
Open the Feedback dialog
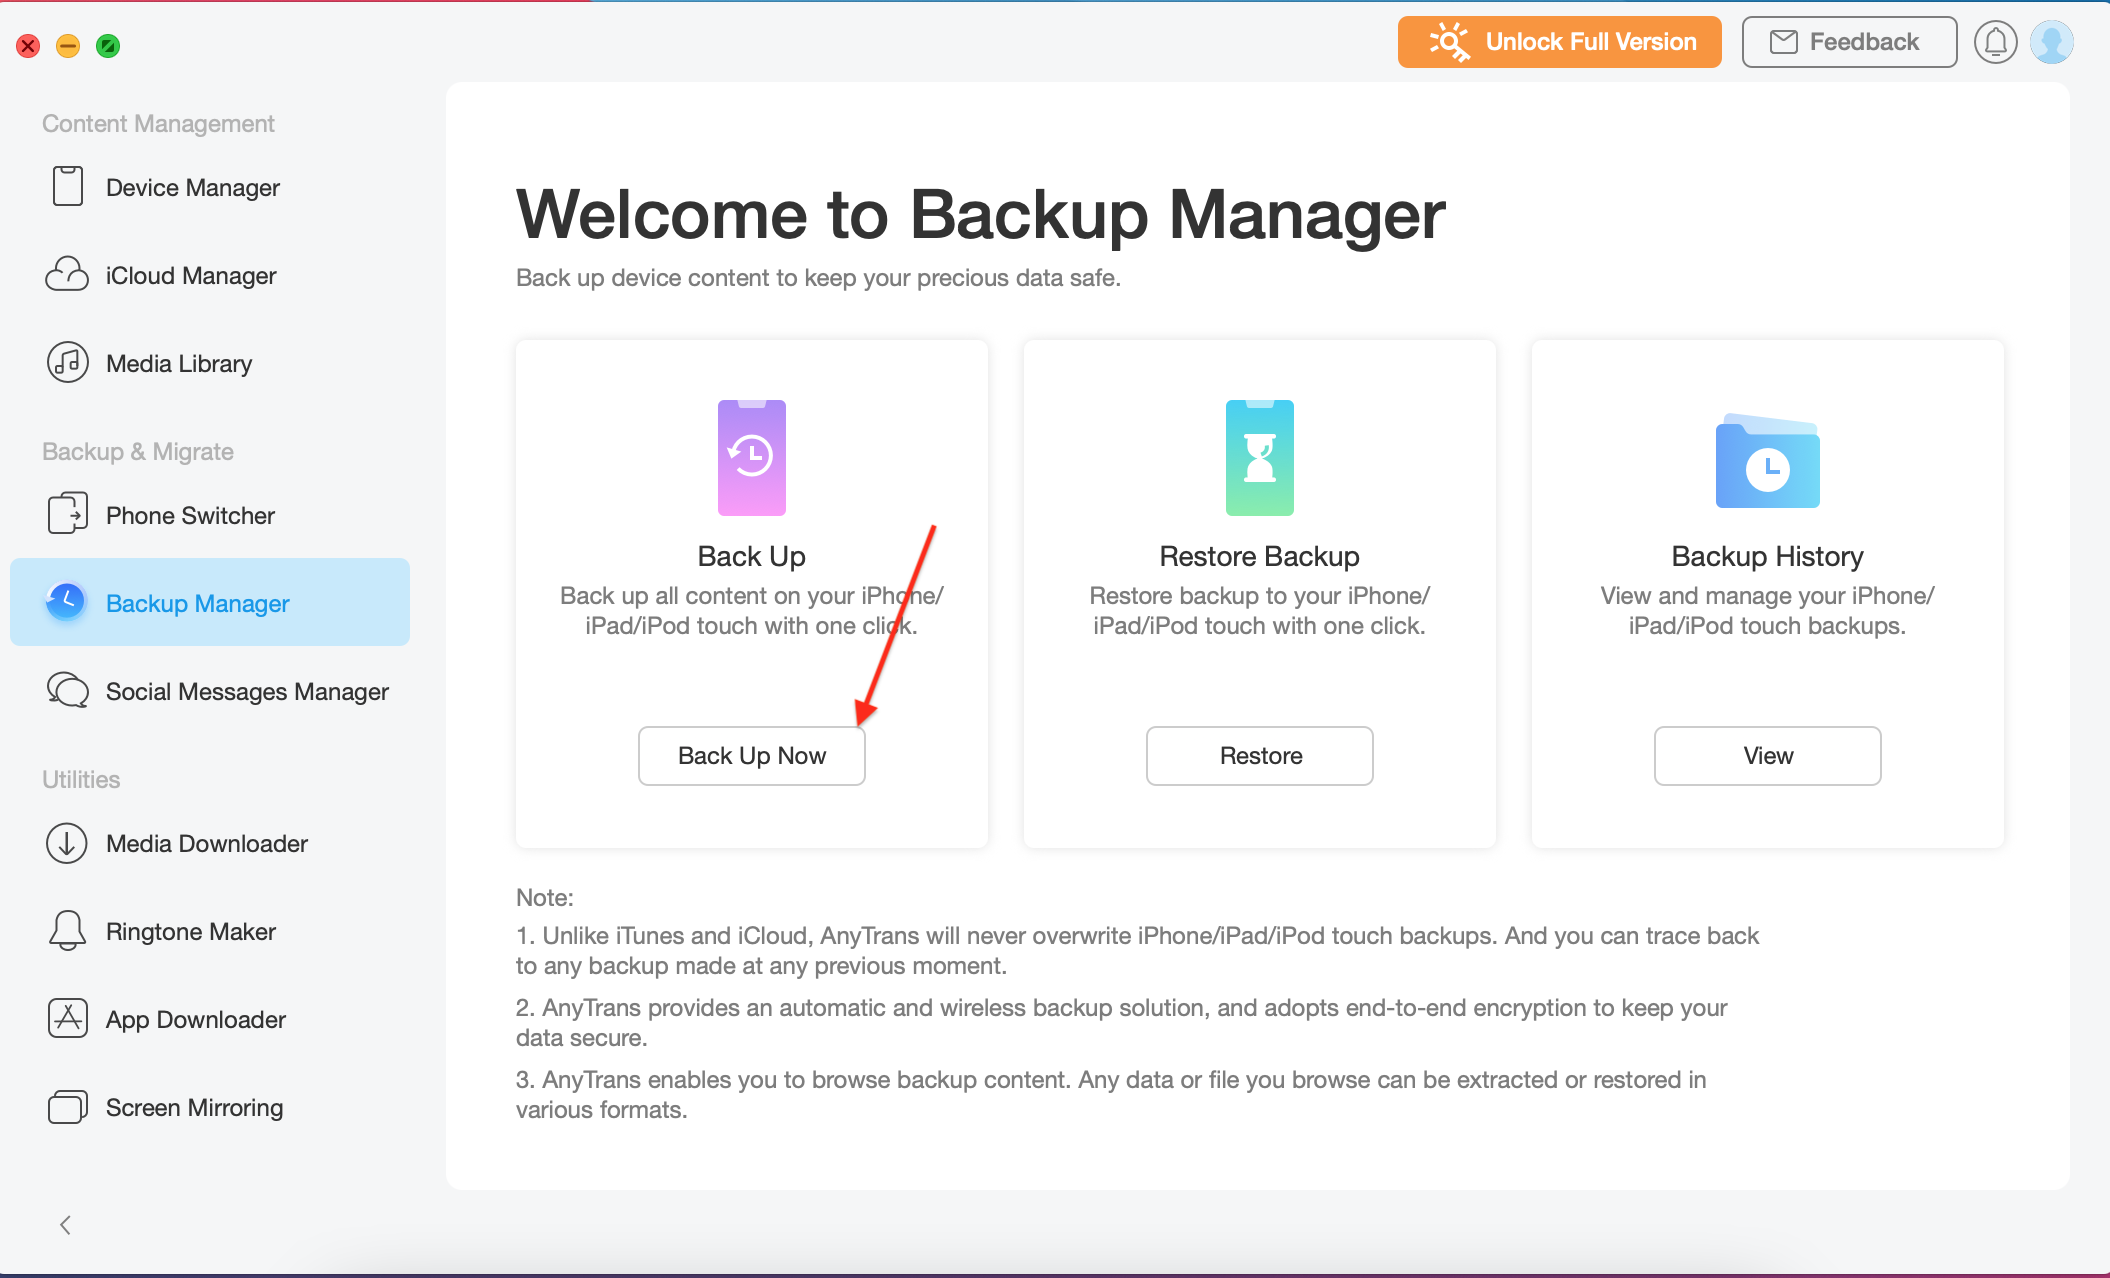[x=1848, y=41]
